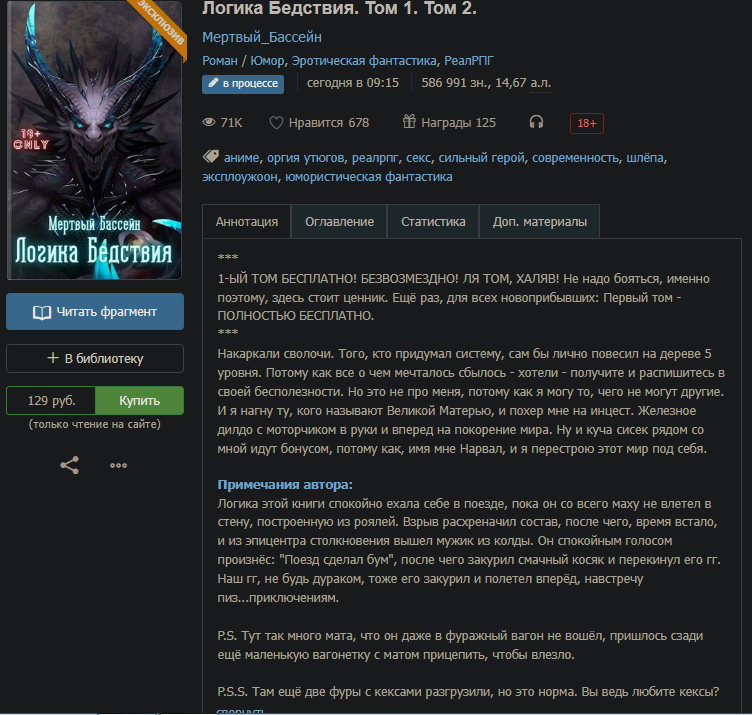Click the реалрпг tag

click(x=375, y=158)
